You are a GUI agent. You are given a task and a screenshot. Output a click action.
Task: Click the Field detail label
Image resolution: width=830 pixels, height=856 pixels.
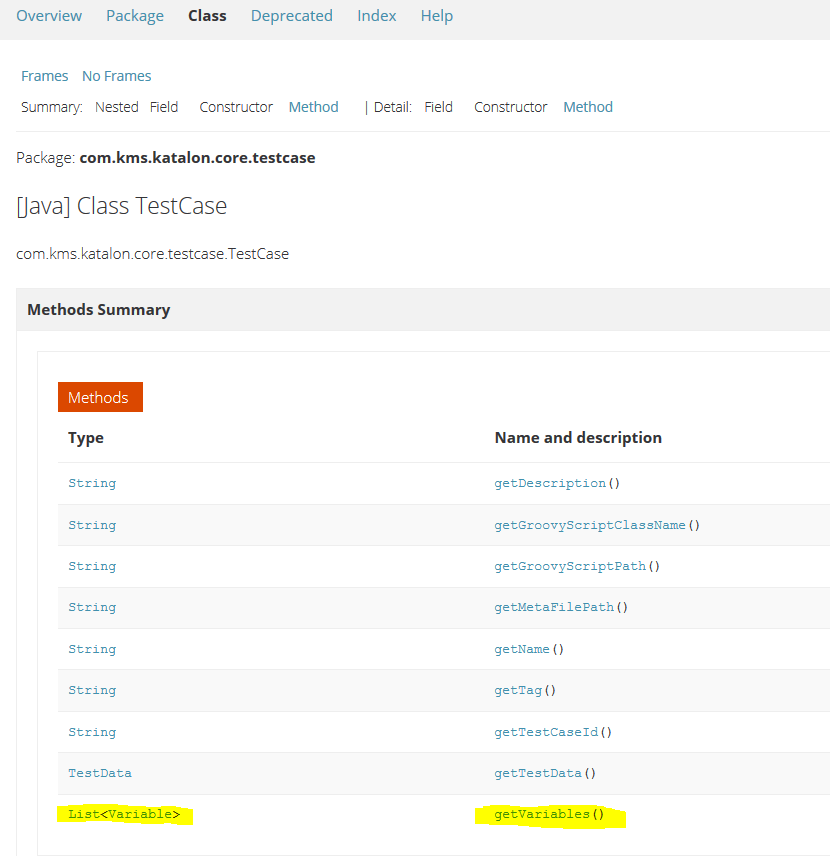438,107
